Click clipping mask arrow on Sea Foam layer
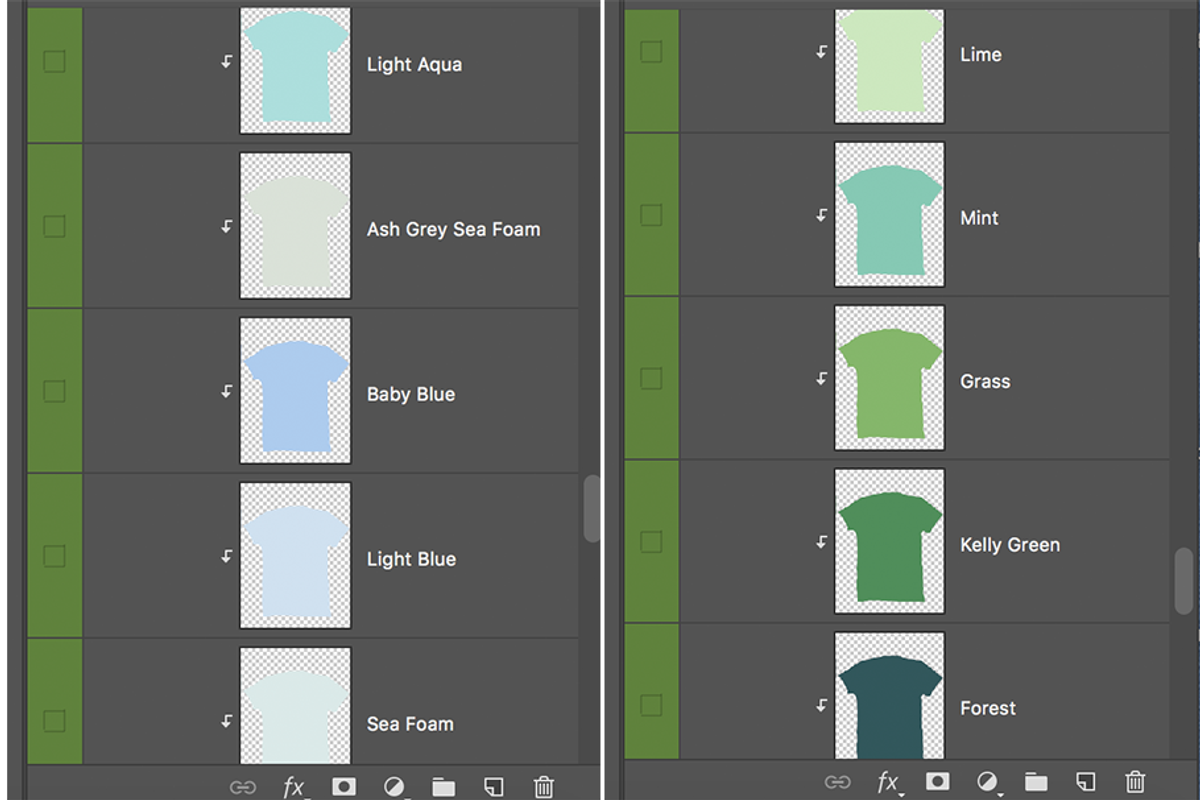The width and height of the screenshot is (1200, 800). pyautogui.click(x=227, y=721)
